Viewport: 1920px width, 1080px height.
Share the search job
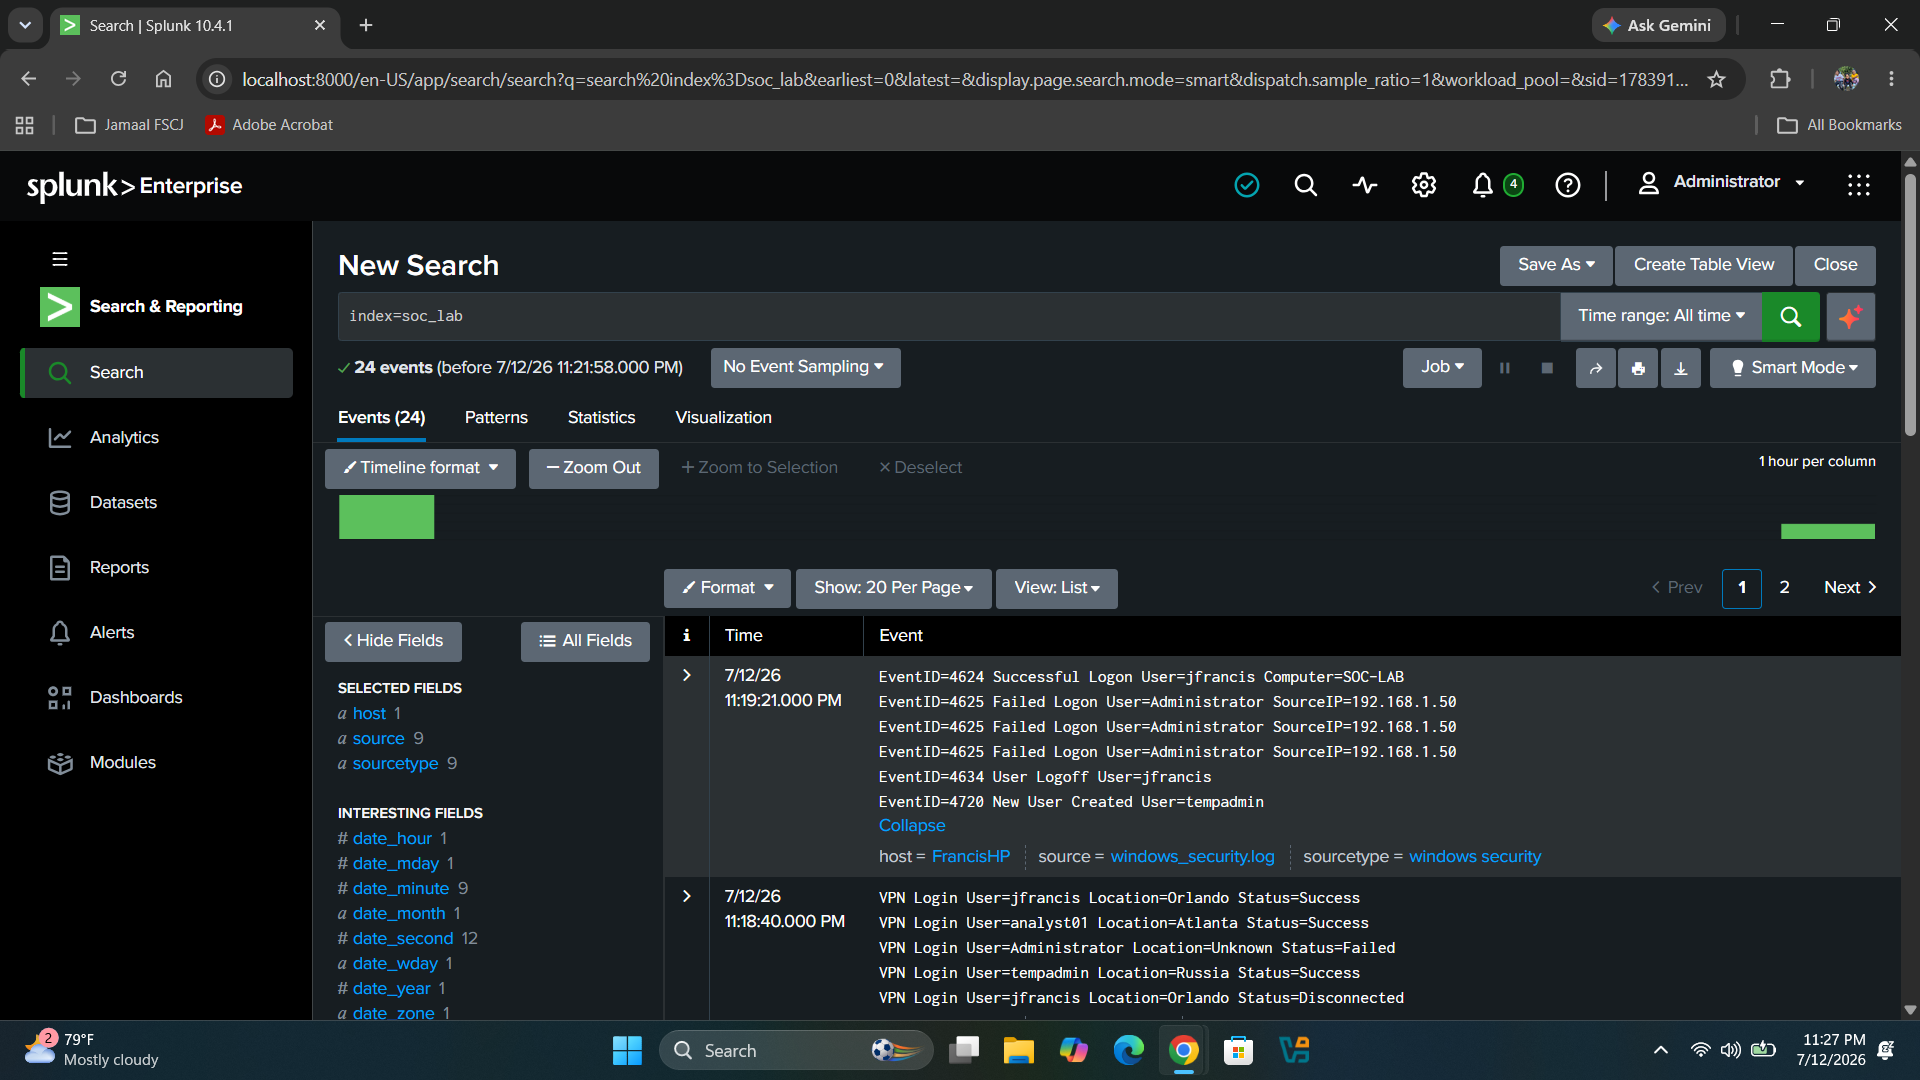pos(1596,368)
